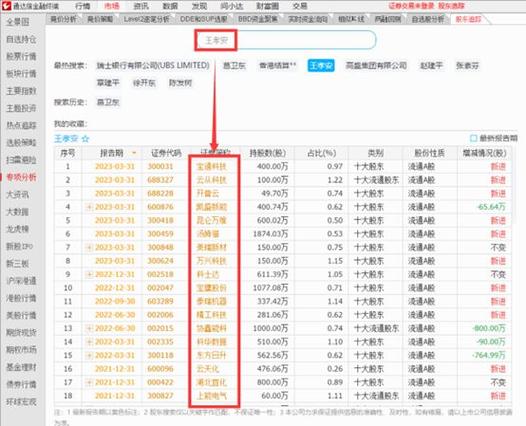Open the sort arrow in 报告期 header

pyautogui.click(x=134, y=153)
